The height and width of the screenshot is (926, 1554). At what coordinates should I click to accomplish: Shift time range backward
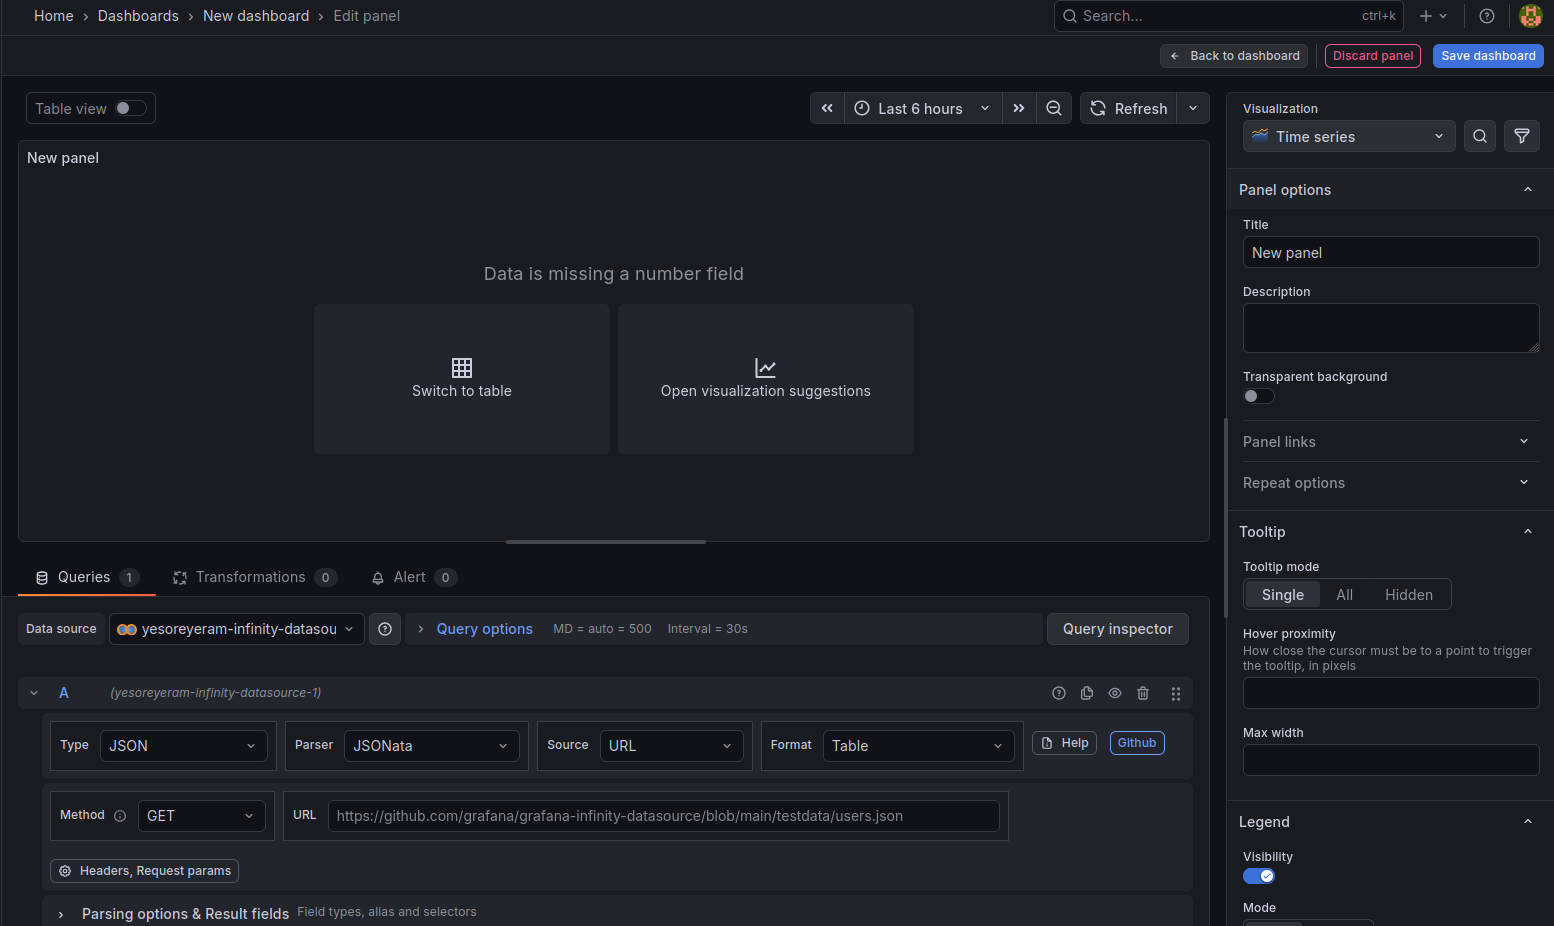point(827,108)
